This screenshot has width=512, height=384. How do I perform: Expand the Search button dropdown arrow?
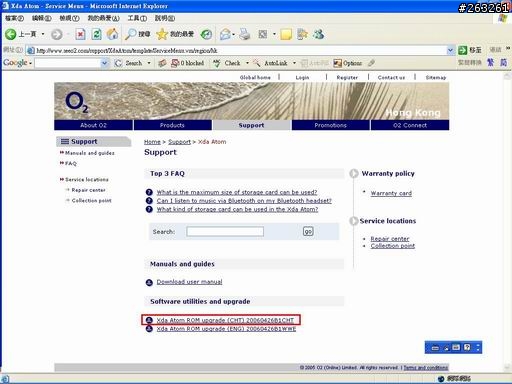[x=149, y=63]
